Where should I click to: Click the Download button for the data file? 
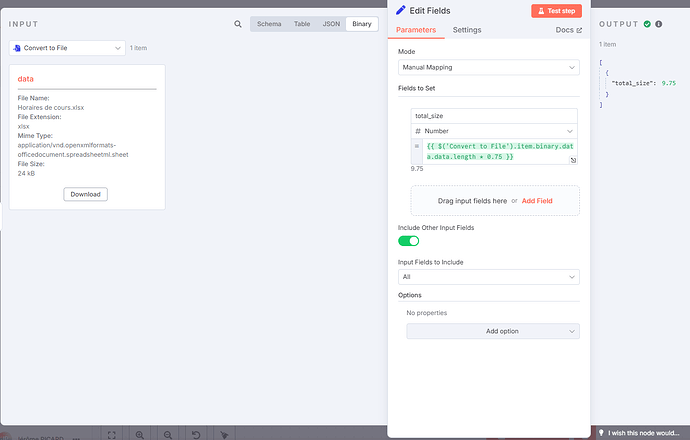click(85, 194)
